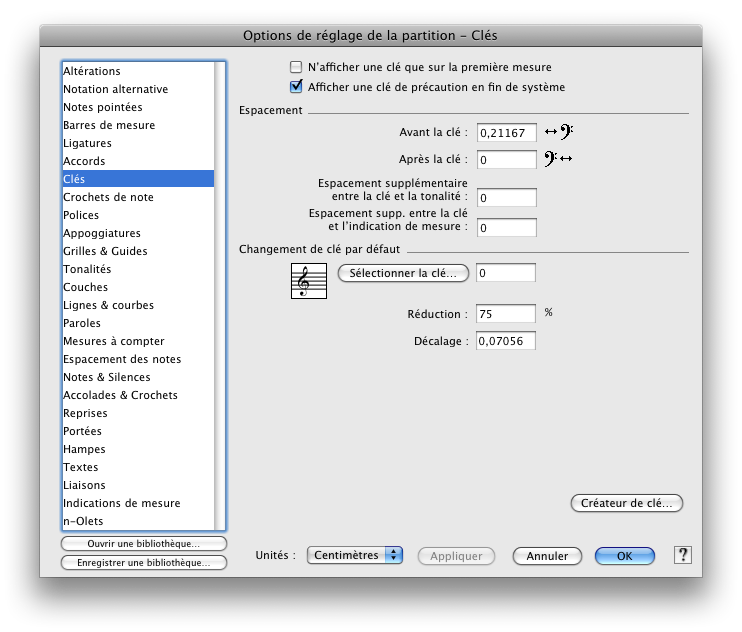Uncheck Afficher une clé de précaution

pos(296,87)
